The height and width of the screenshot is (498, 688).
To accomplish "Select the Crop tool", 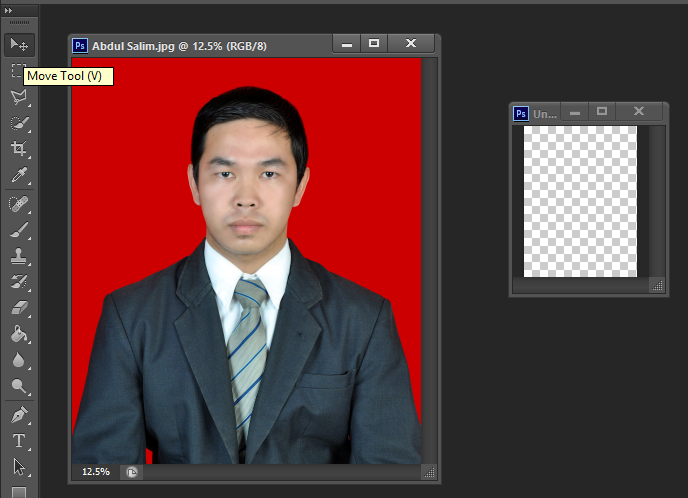I will pos(19,149).
